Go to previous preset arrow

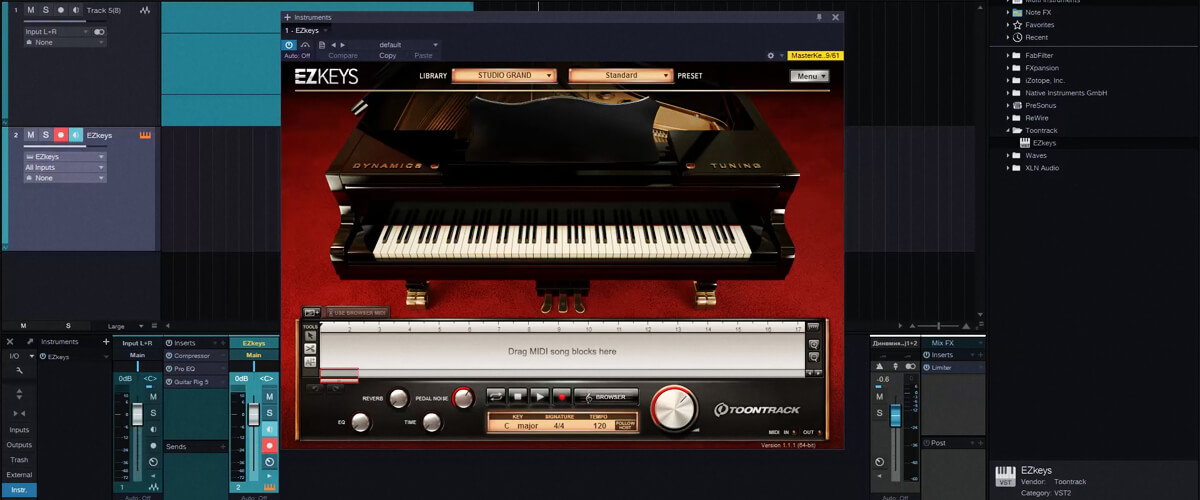(x=333, y=45)
